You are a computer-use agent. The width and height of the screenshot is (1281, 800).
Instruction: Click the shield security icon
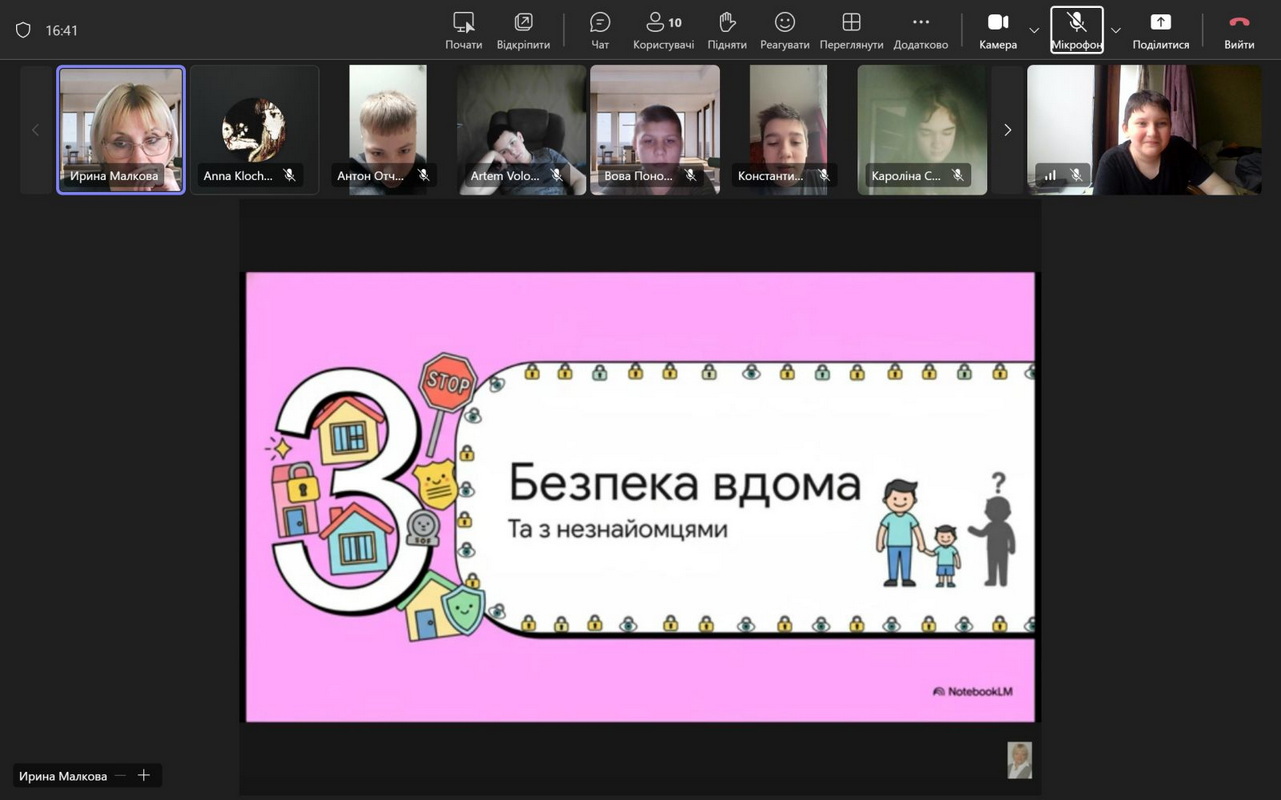pos(23,31)
